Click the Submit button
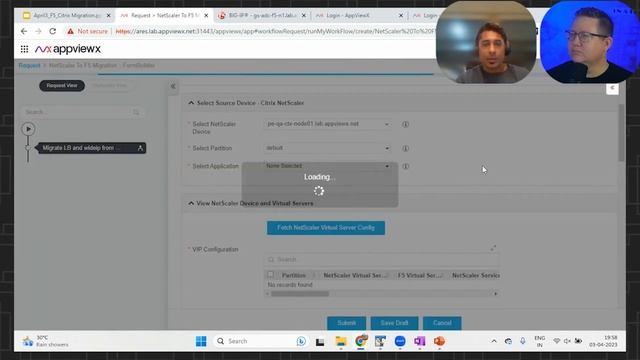Viewport: 640px width, 360px height. [347, 323]
